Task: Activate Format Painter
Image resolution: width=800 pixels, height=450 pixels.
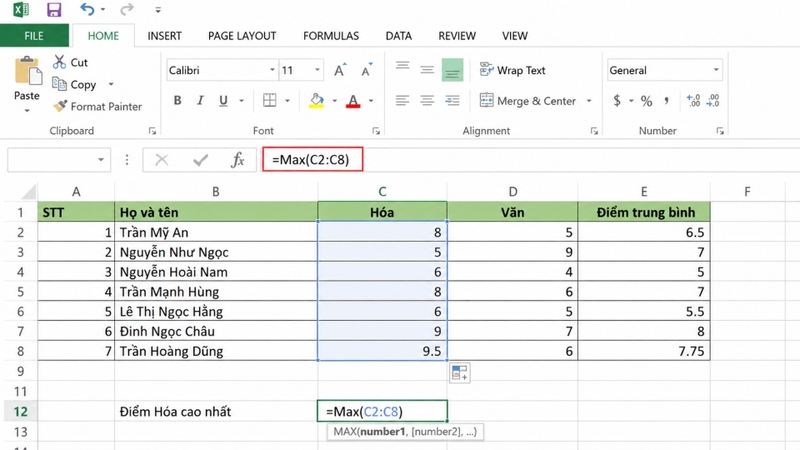Action: coord(97,106)
